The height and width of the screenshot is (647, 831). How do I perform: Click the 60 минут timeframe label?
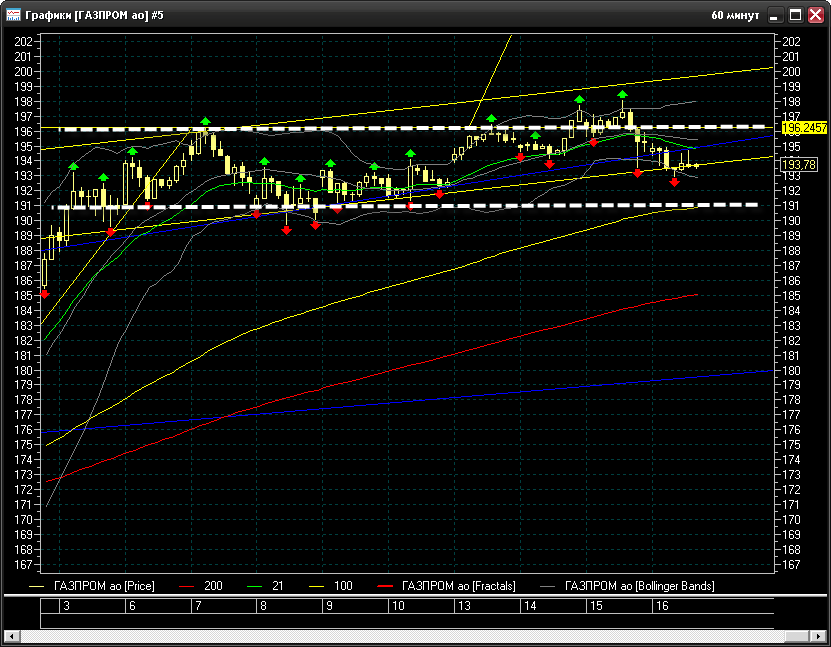point(736,15)
